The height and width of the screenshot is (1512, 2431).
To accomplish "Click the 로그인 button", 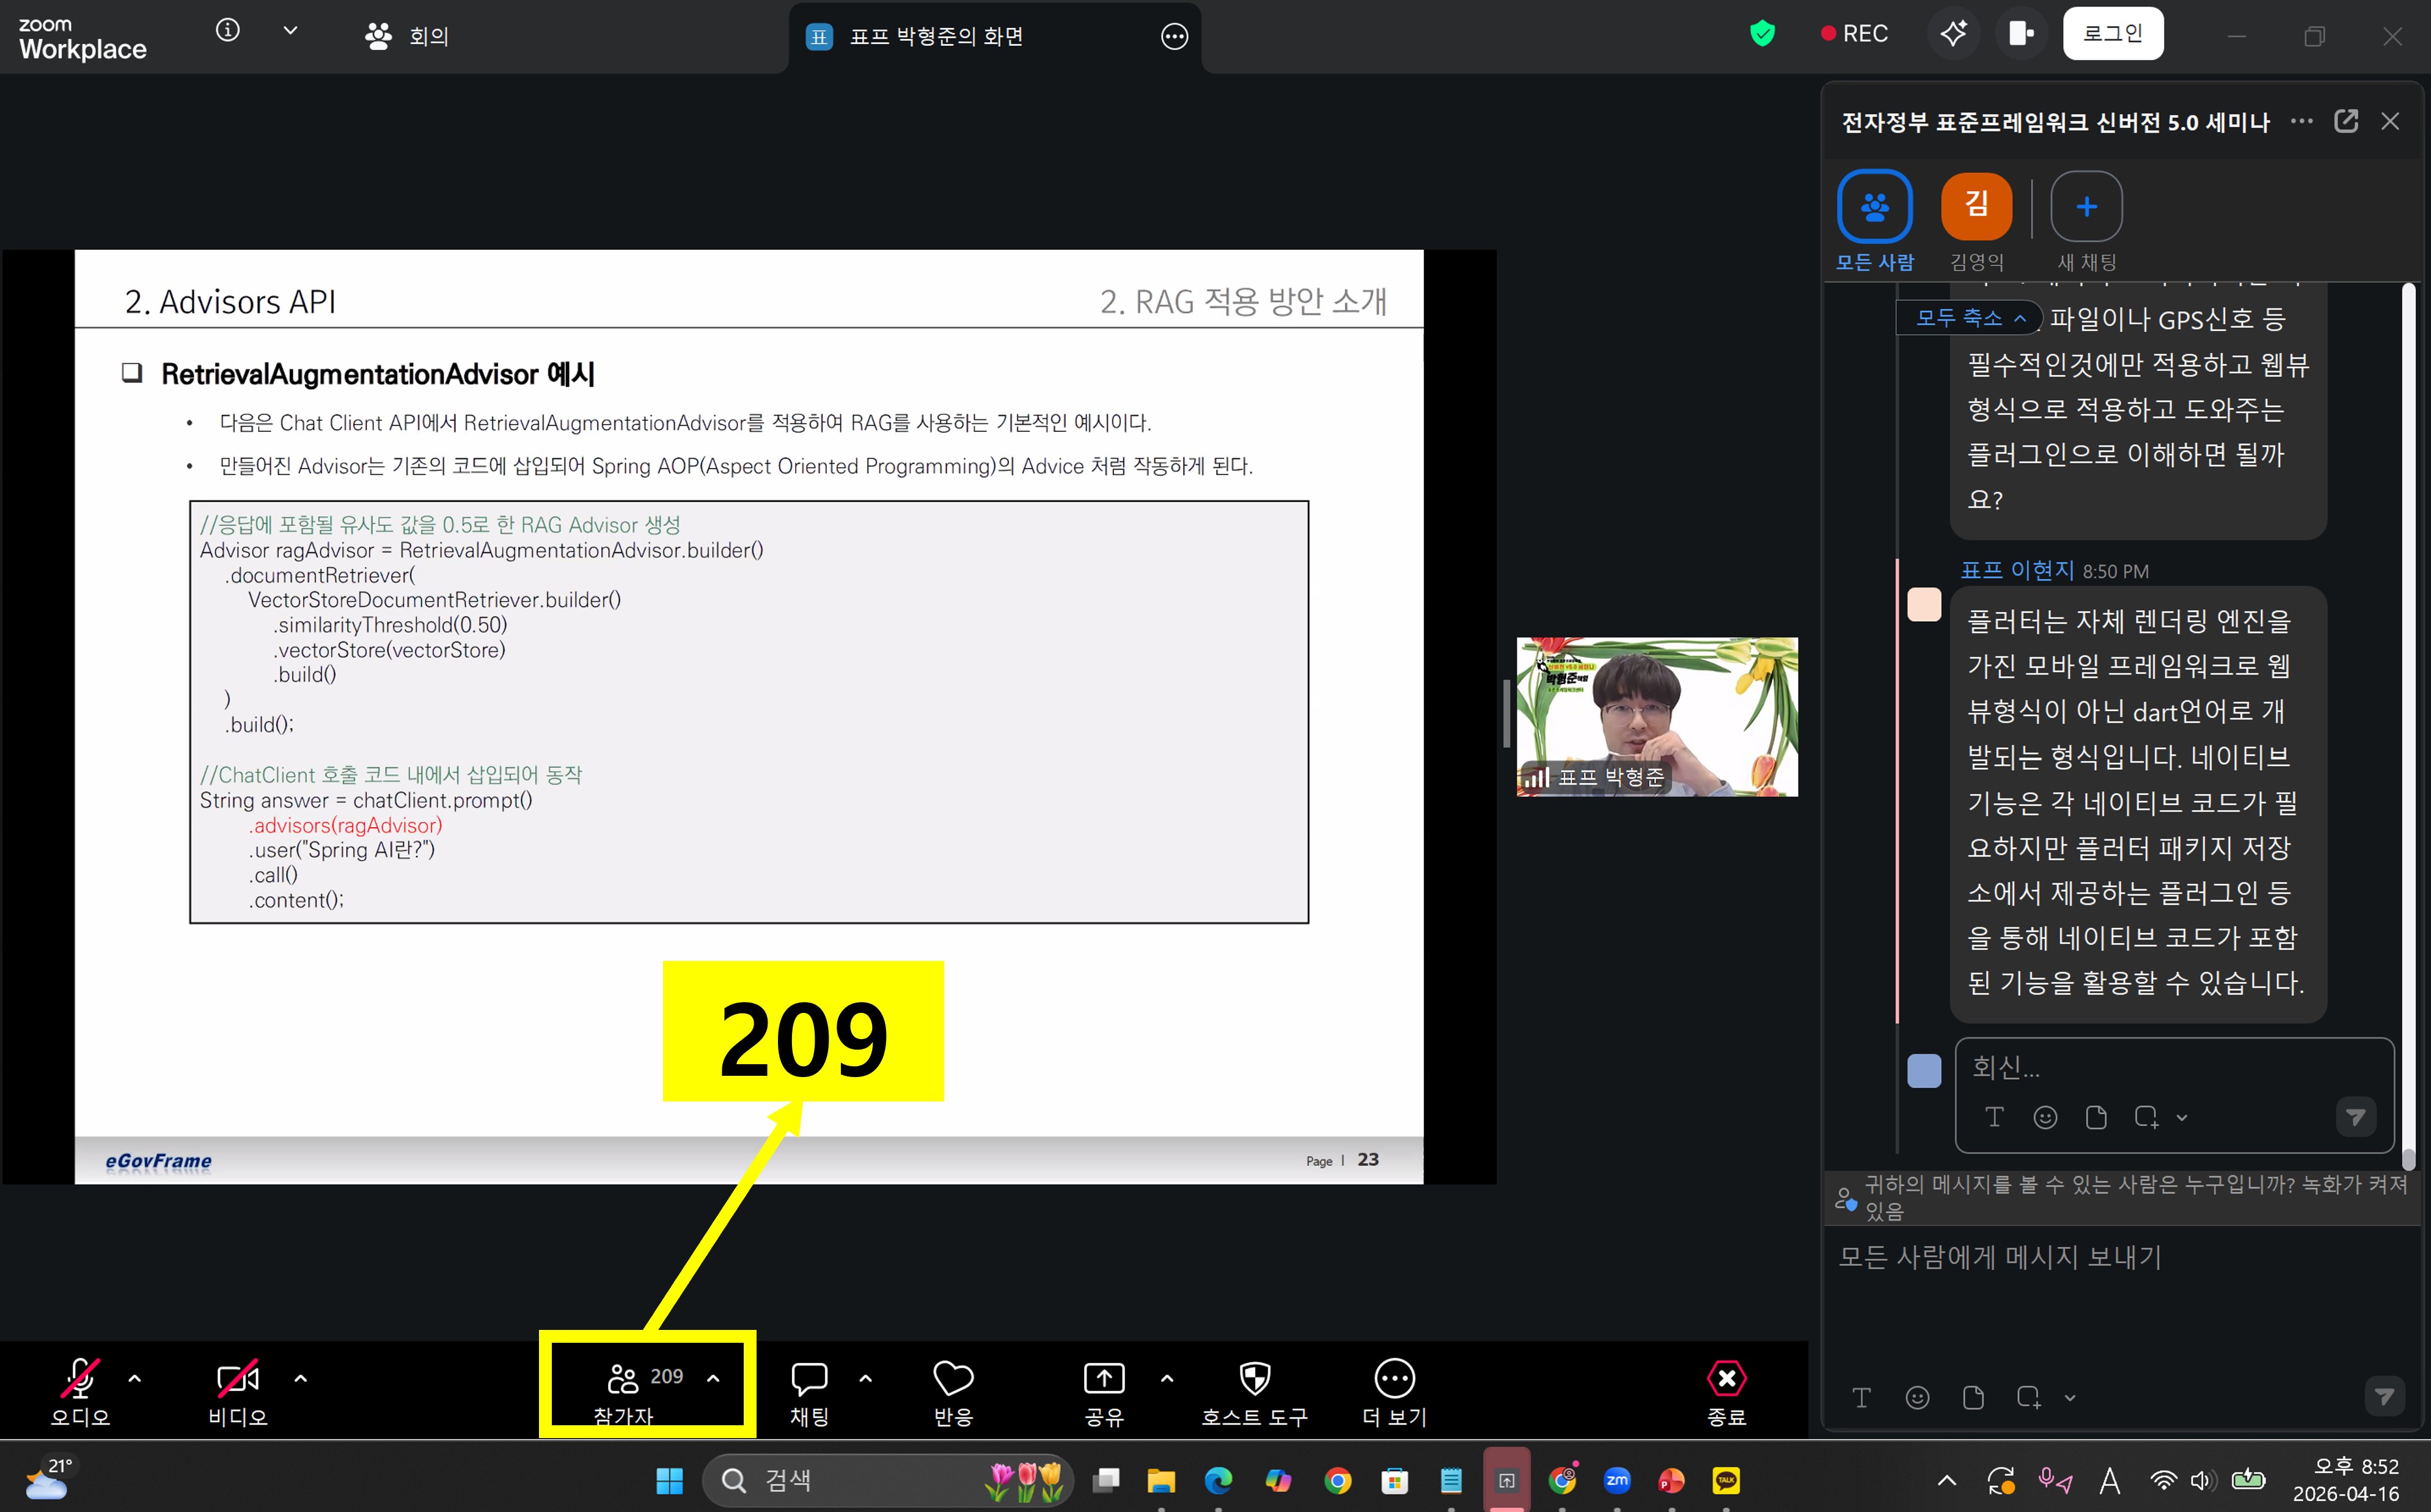I will (2112, 34).
